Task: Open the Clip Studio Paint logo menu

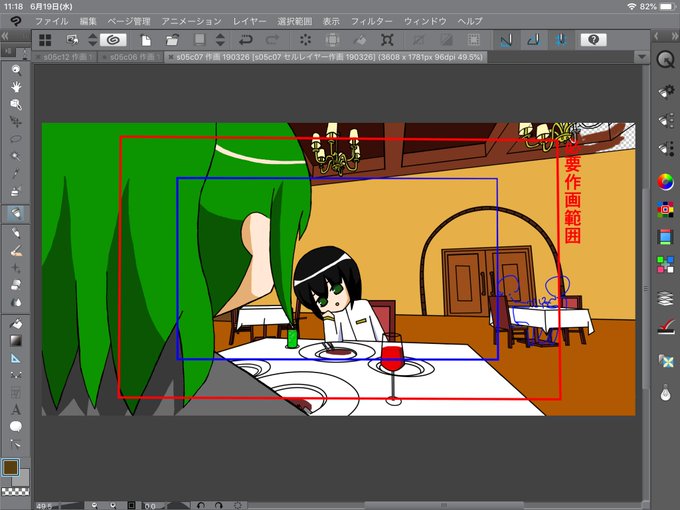Action: tap(16, 21)
